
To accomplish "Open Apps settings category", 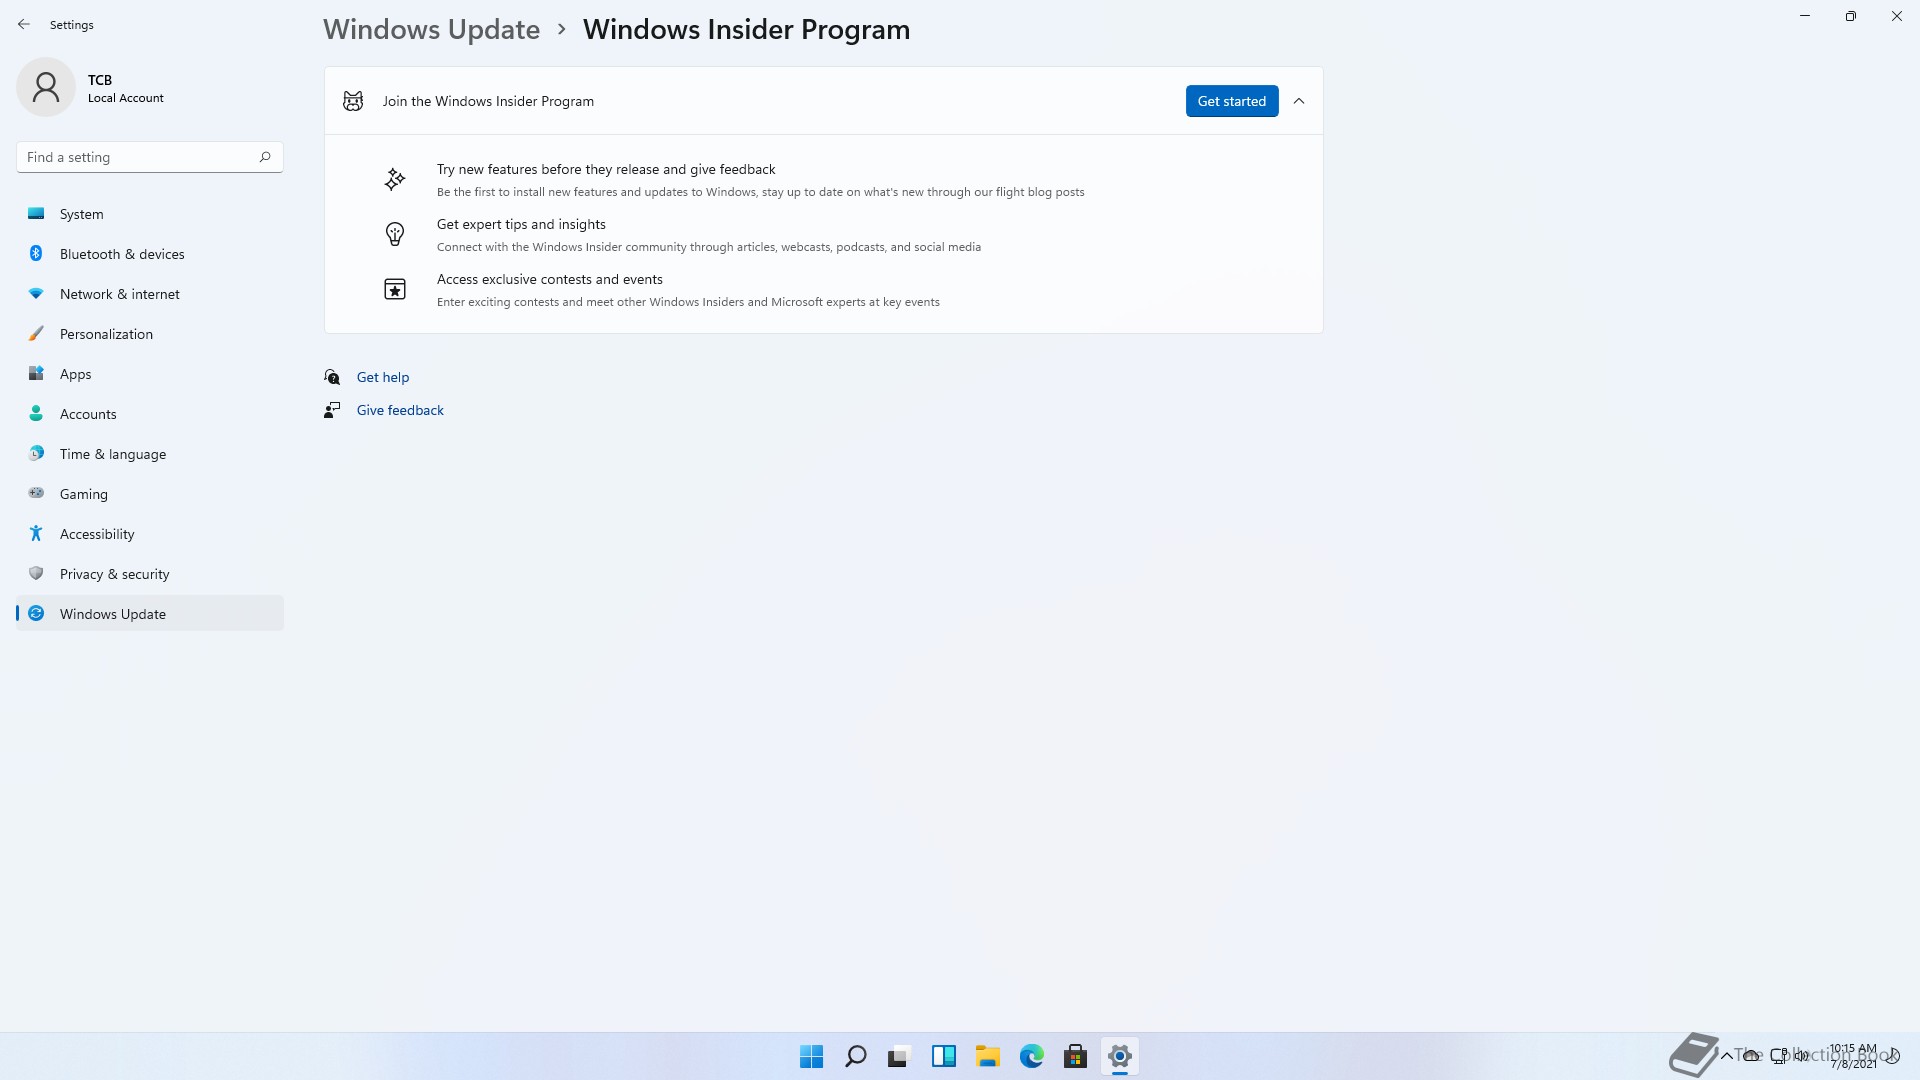I will point(150,374).
